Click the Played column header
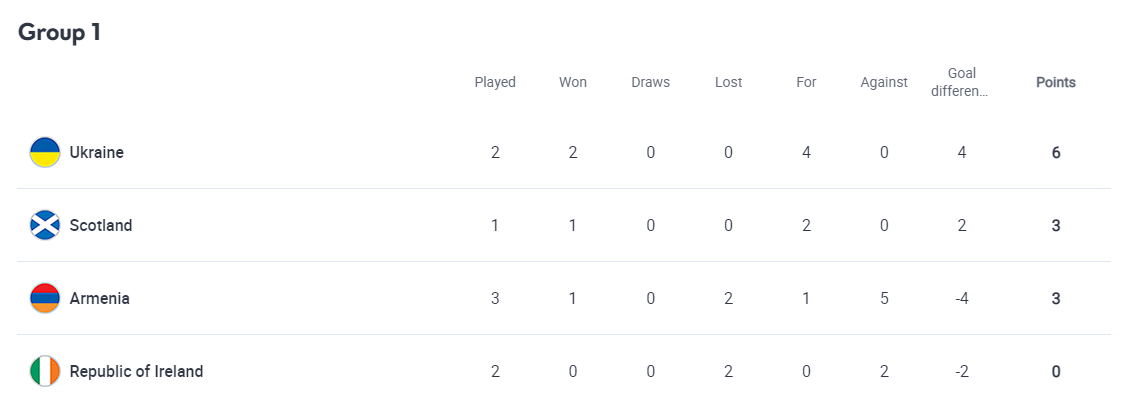The image size is (1121, 418). click(495, 82)
